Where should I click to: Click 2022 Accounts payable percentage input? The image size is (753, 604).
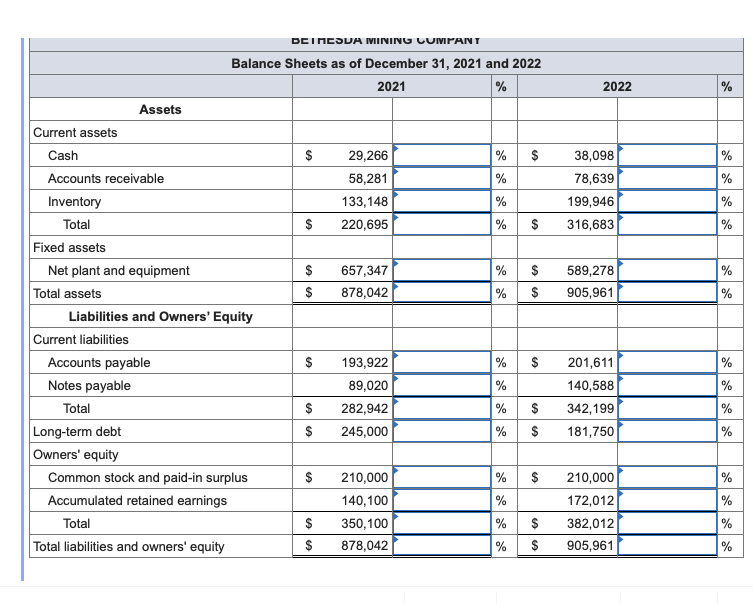click(x=667, y=362)
